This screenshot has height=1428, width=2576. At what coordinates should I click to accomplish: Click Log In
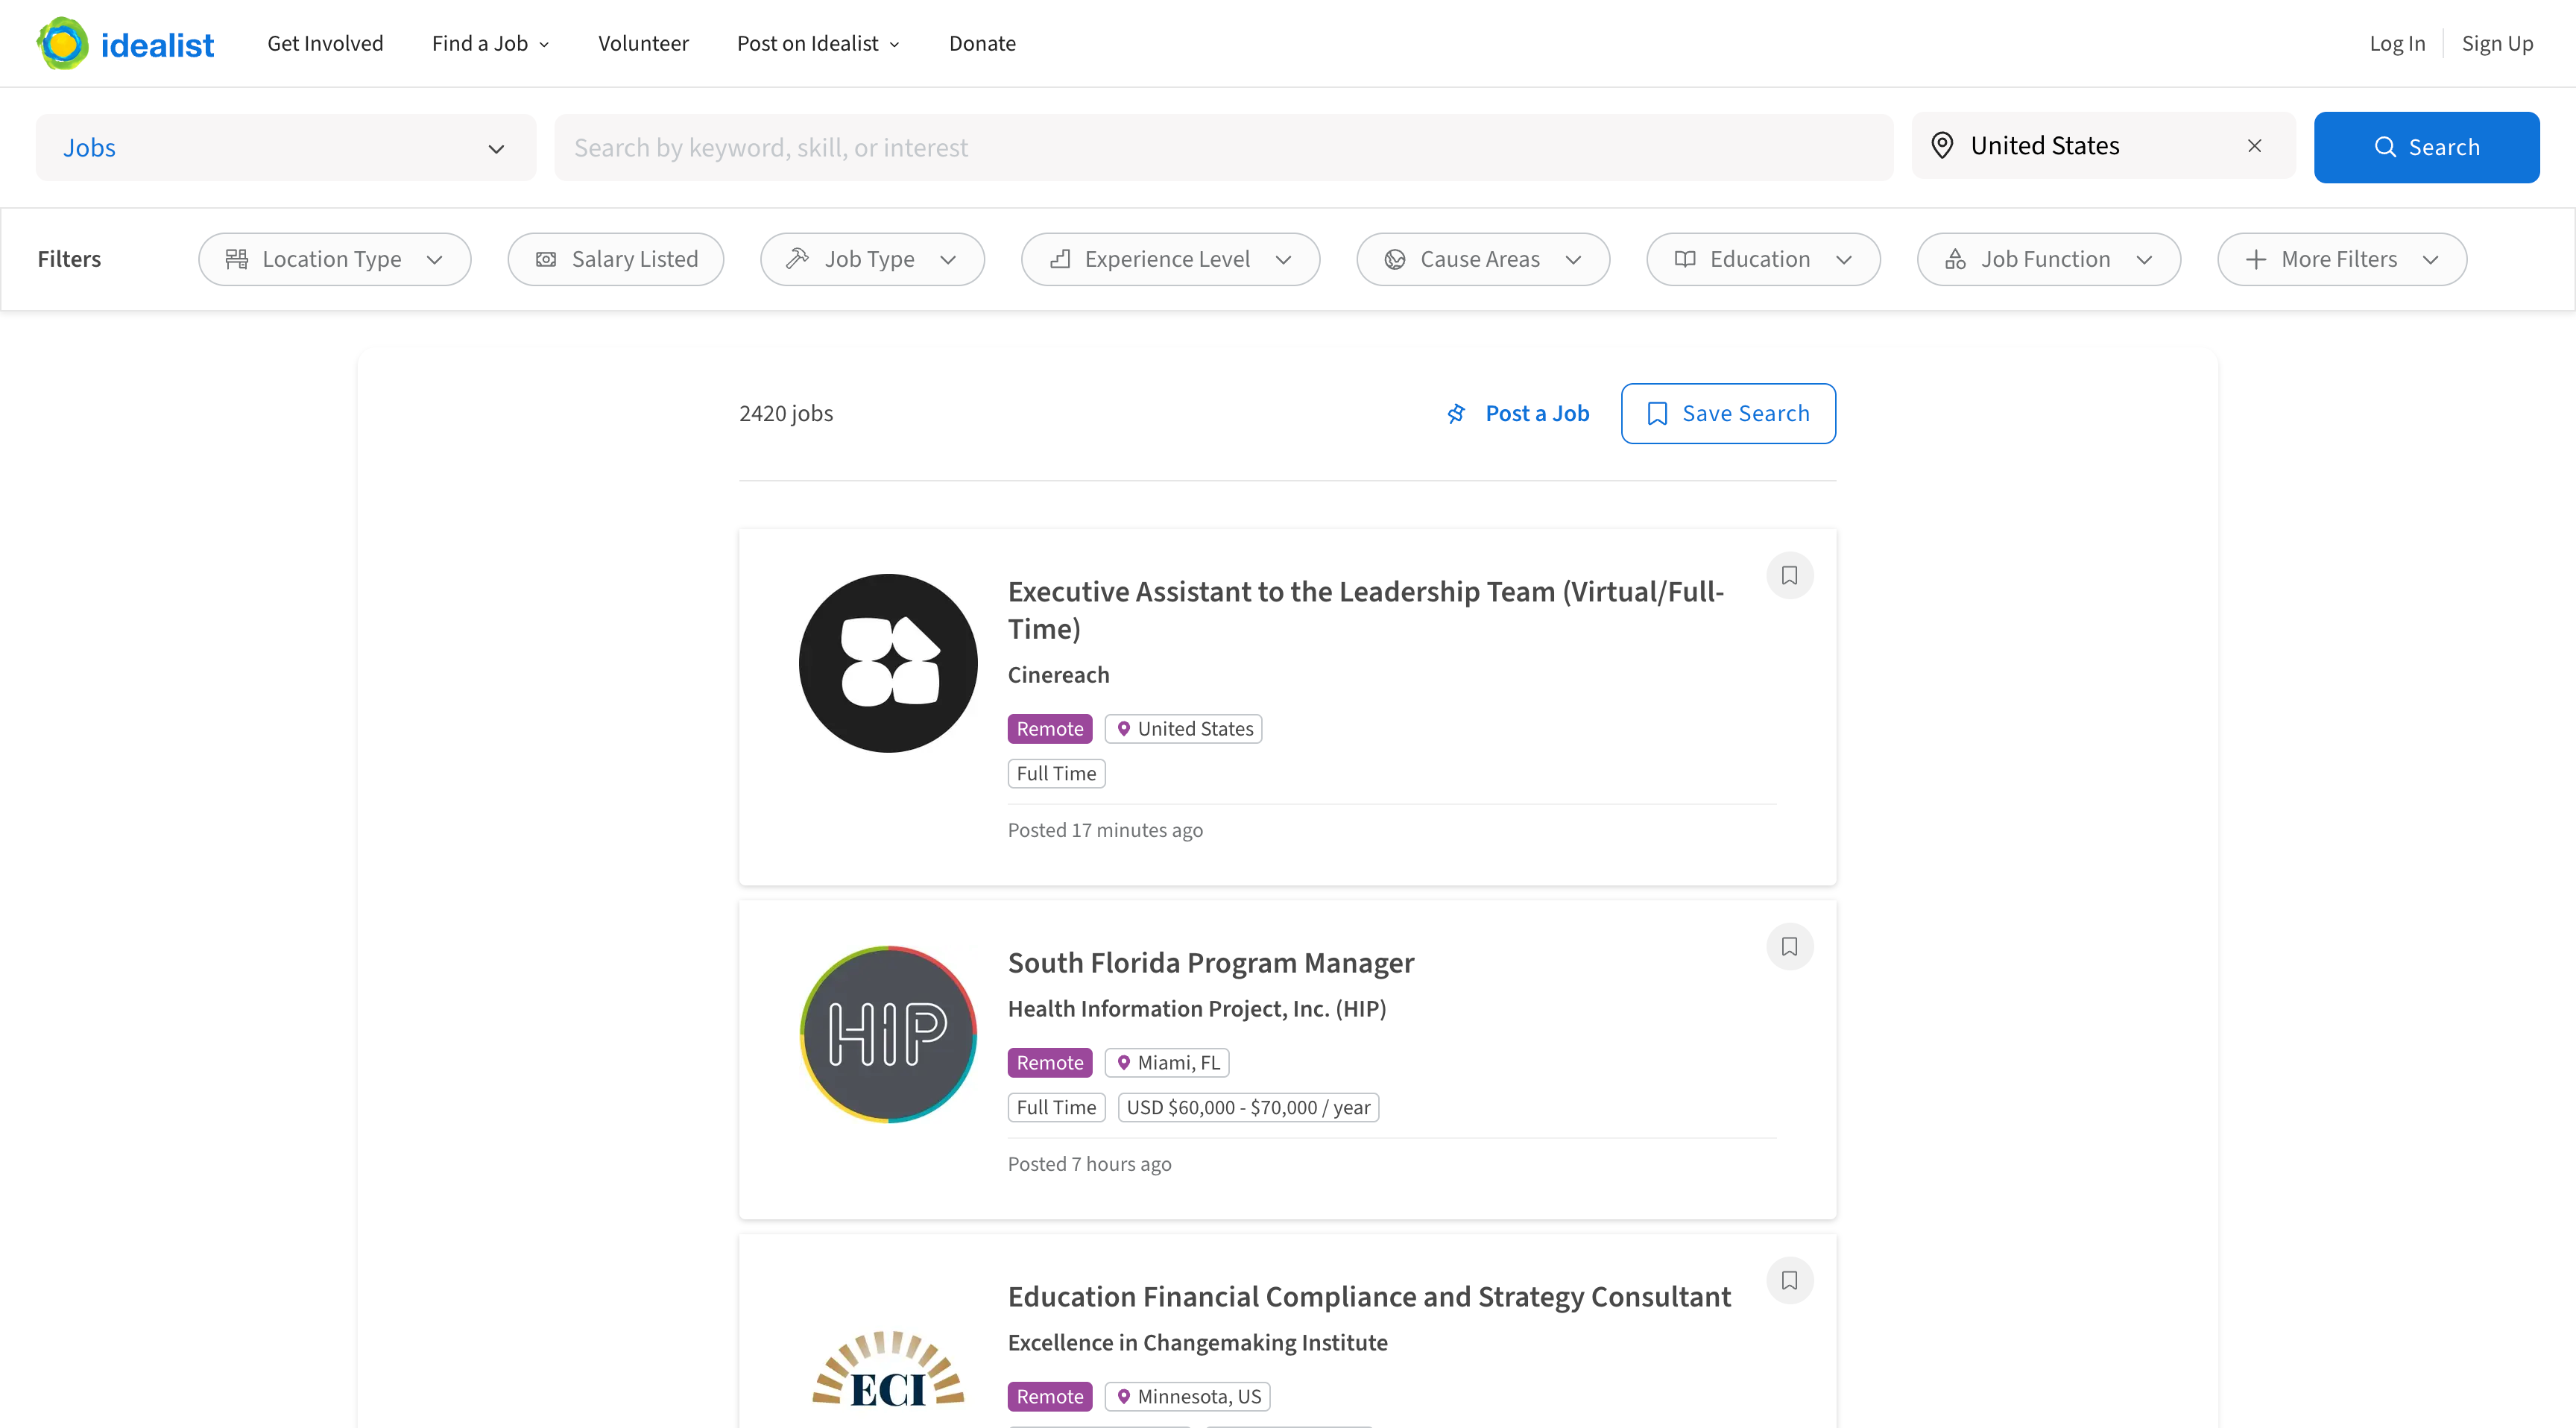point(2397,43)
